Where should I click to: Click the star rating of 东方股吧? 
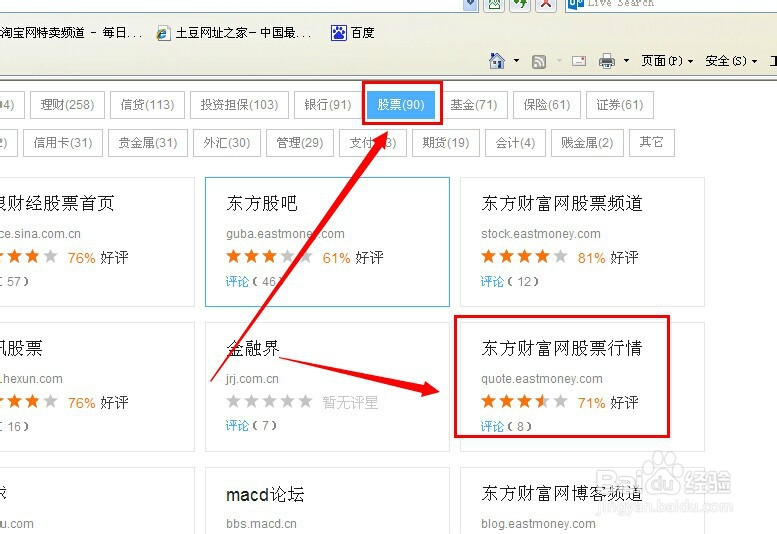(269, 257)
